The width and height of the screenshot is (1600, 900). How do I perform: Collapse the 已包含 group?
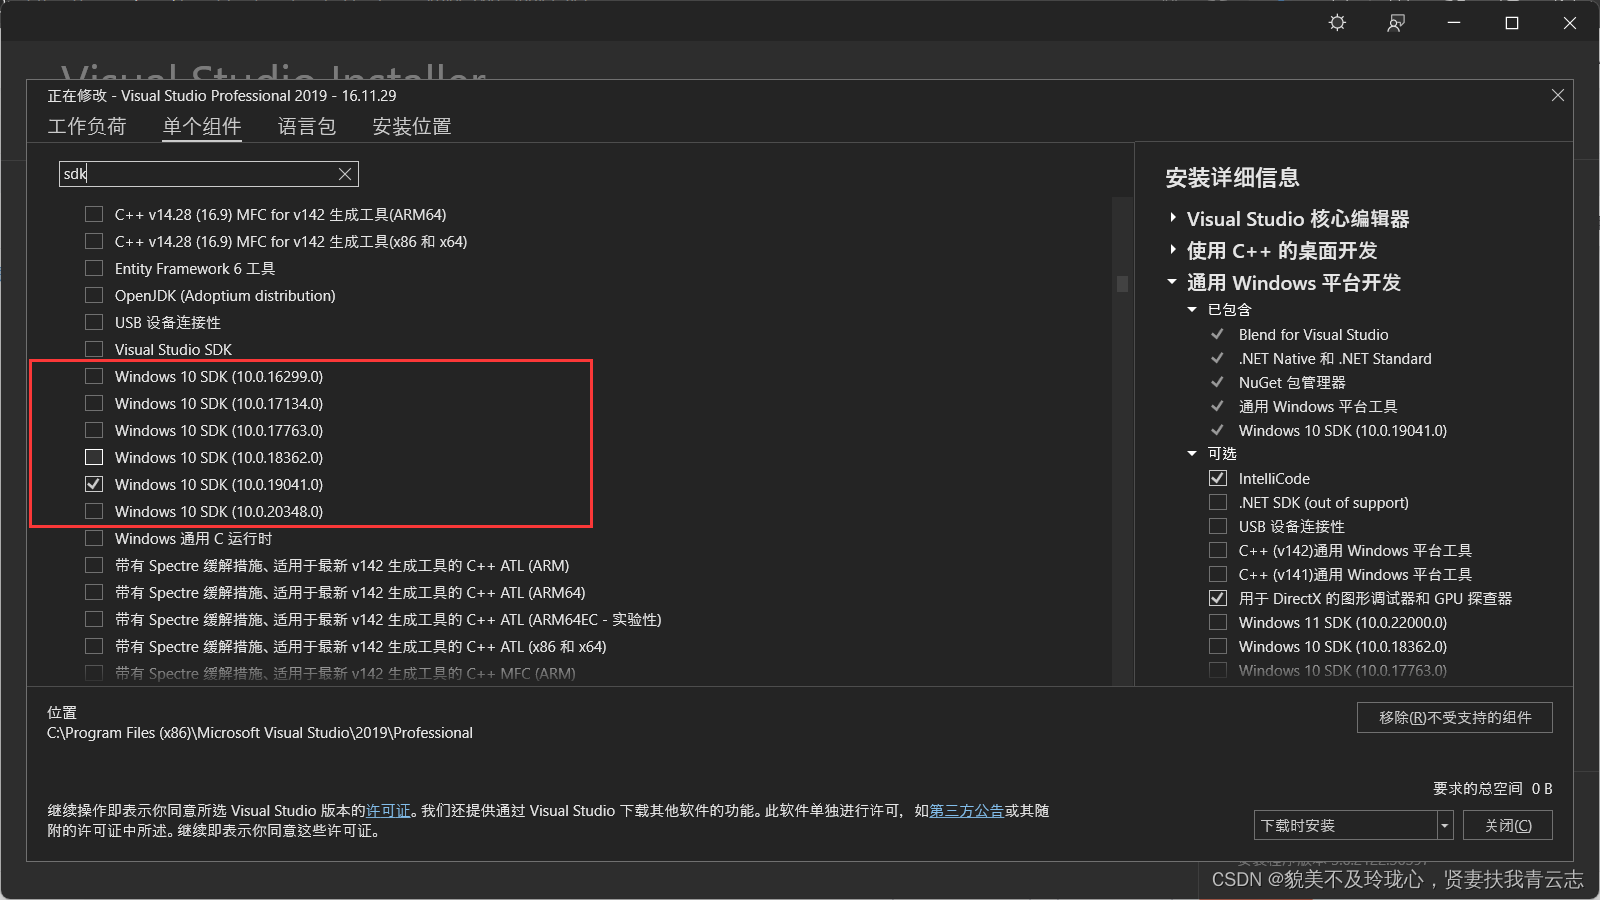coord(1192,310)
